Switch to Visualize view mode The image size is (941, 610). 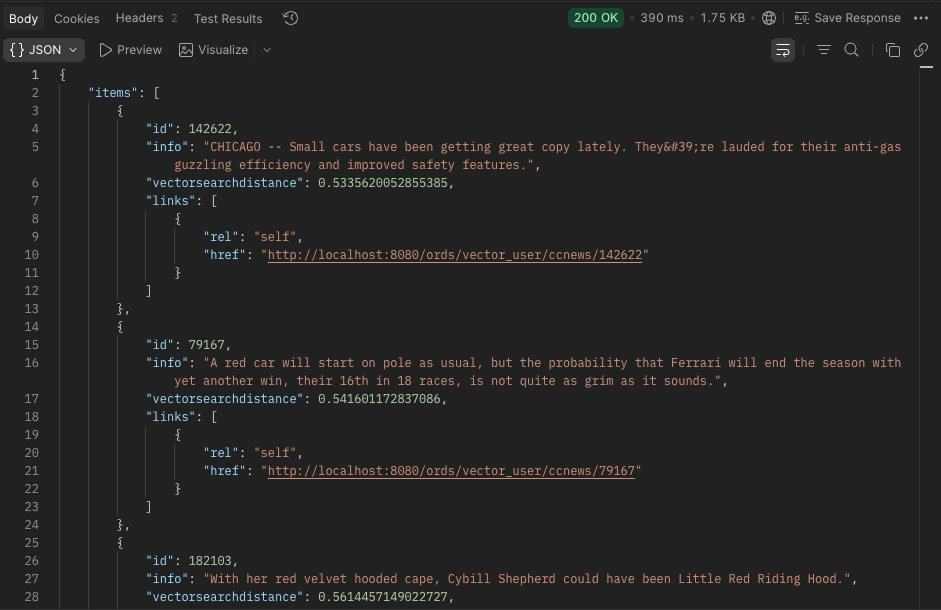tap(213, 50)
